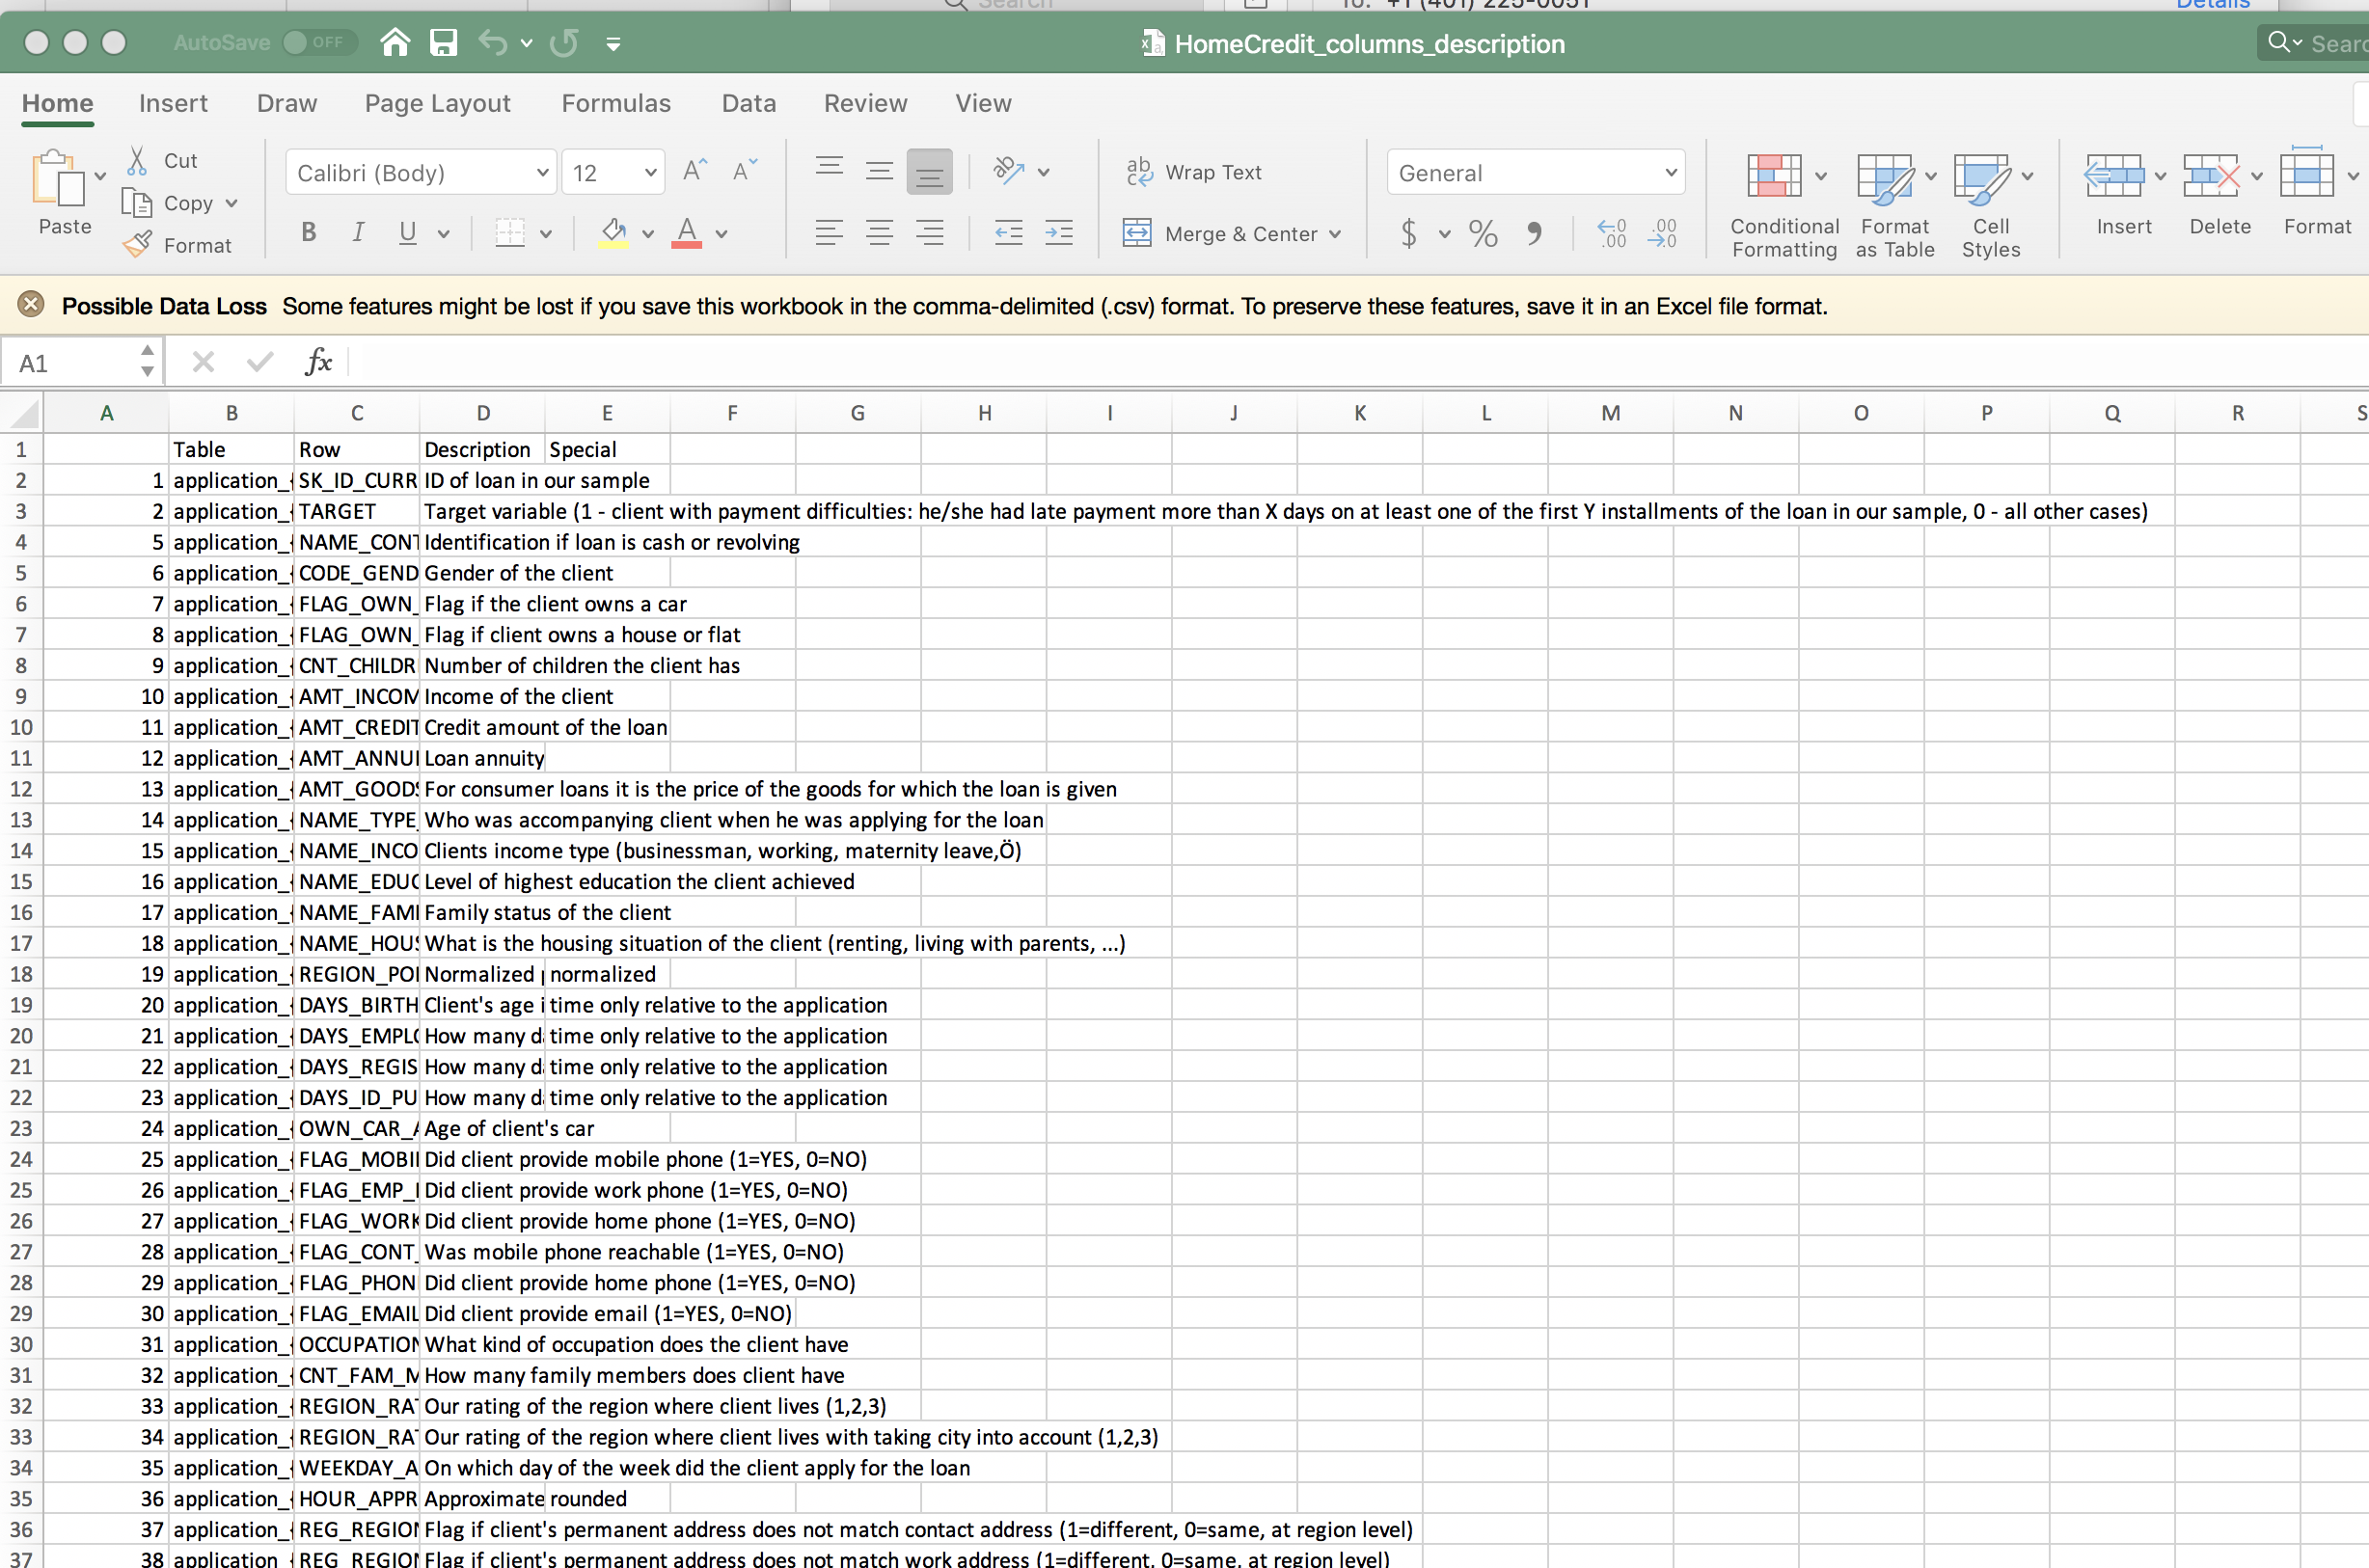The height and width of the screenshot is (1568, 2369).
Task: Click the Increase indent icon
Action: (1058, 234)
